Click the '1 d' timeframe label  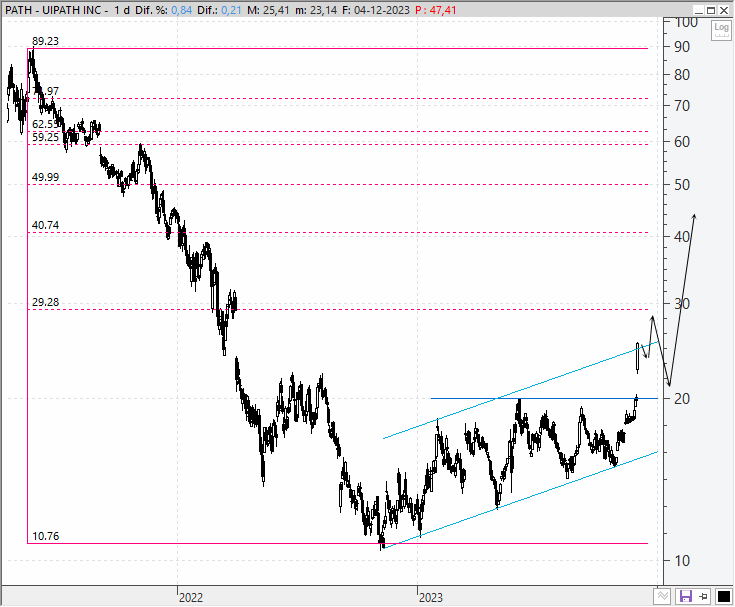pos(122,10)
